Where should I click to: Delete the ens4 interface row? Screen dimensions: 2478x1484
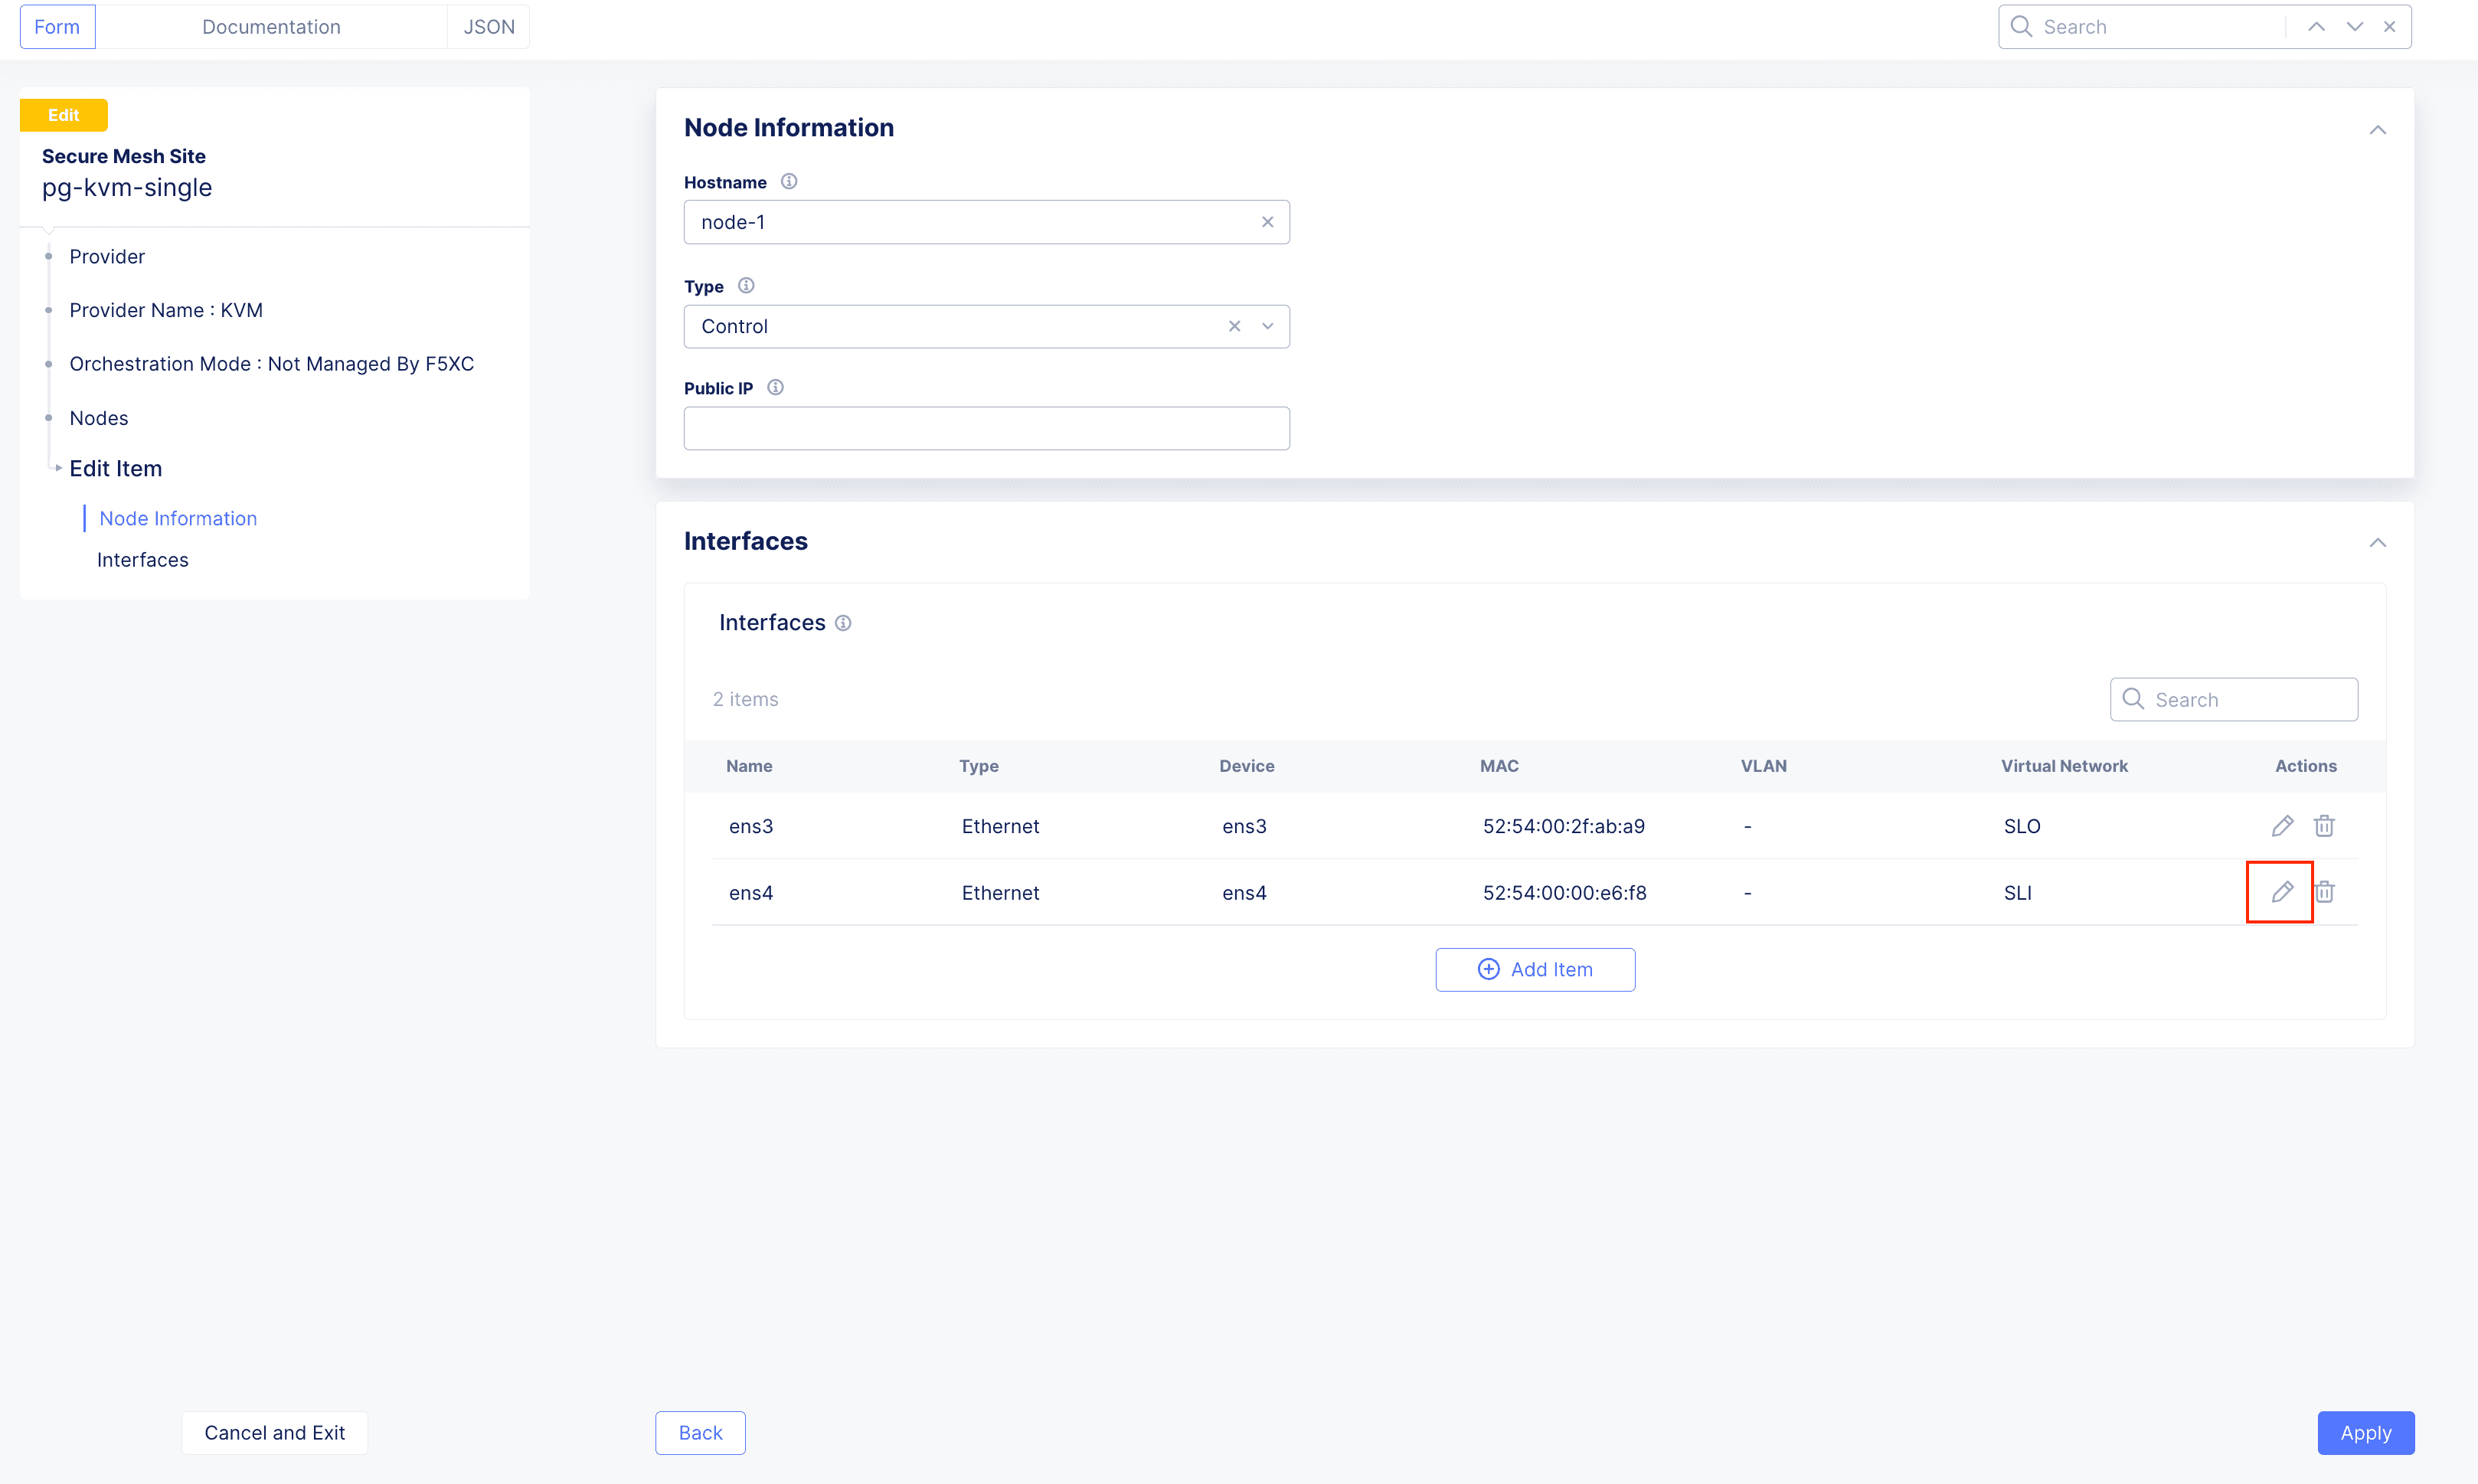coord(2323,891)
